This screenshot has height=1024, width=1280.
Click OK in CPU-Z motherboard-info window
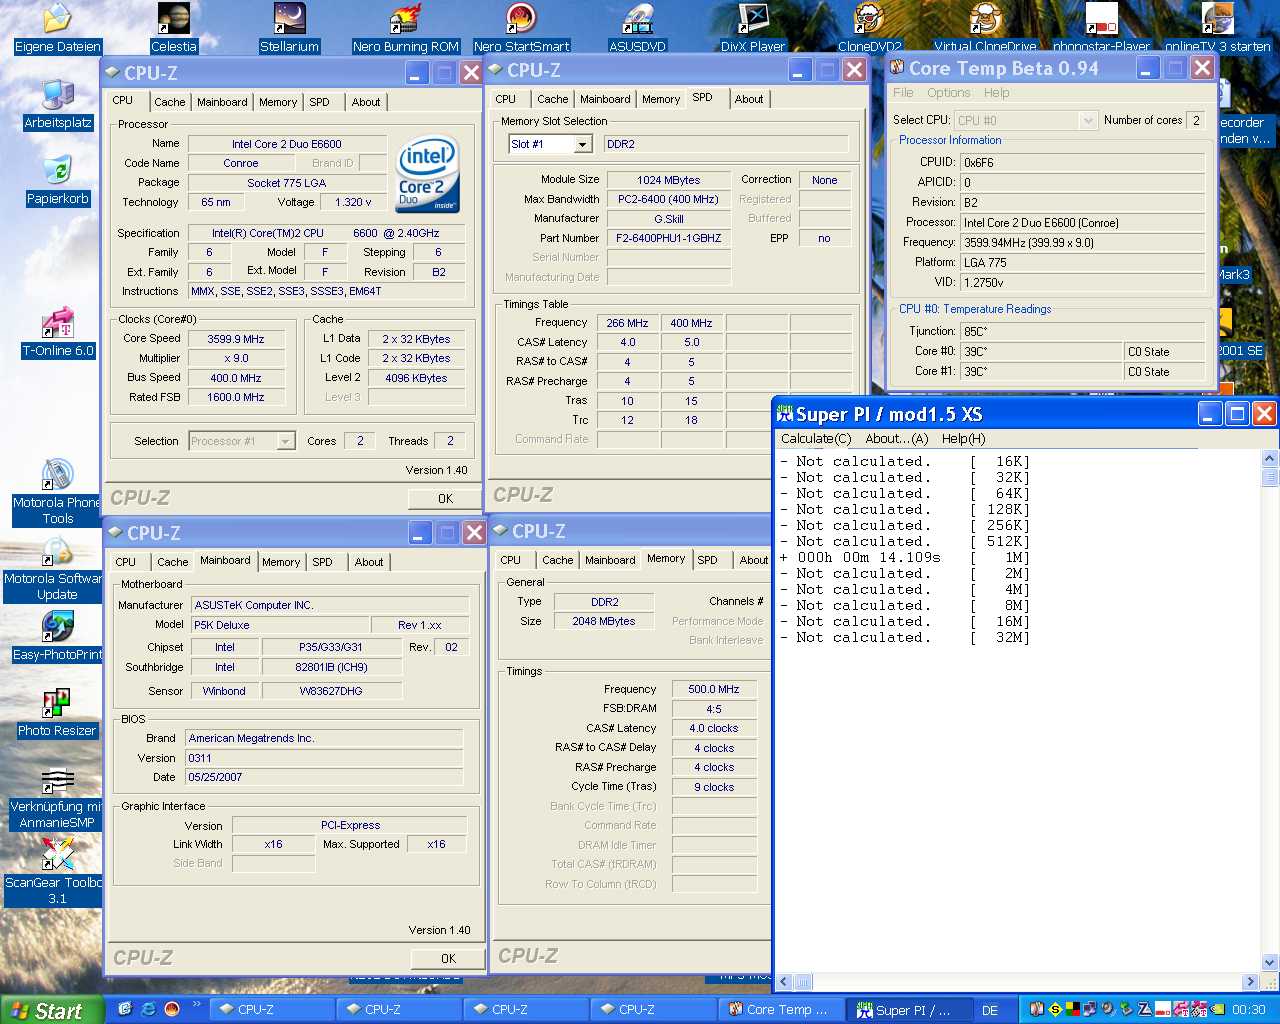(x=448, y=958)
